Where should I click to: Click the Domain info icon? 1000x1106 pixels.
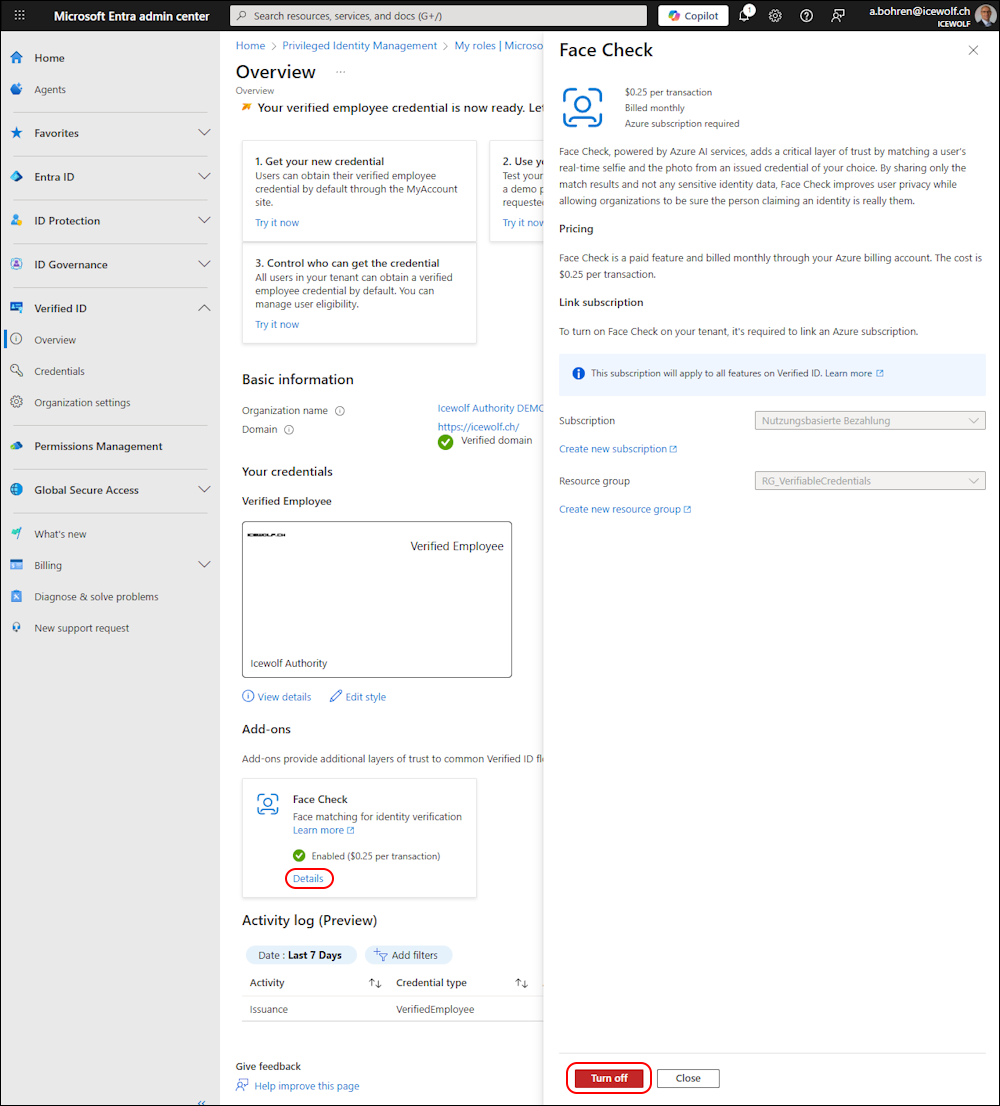289,430
